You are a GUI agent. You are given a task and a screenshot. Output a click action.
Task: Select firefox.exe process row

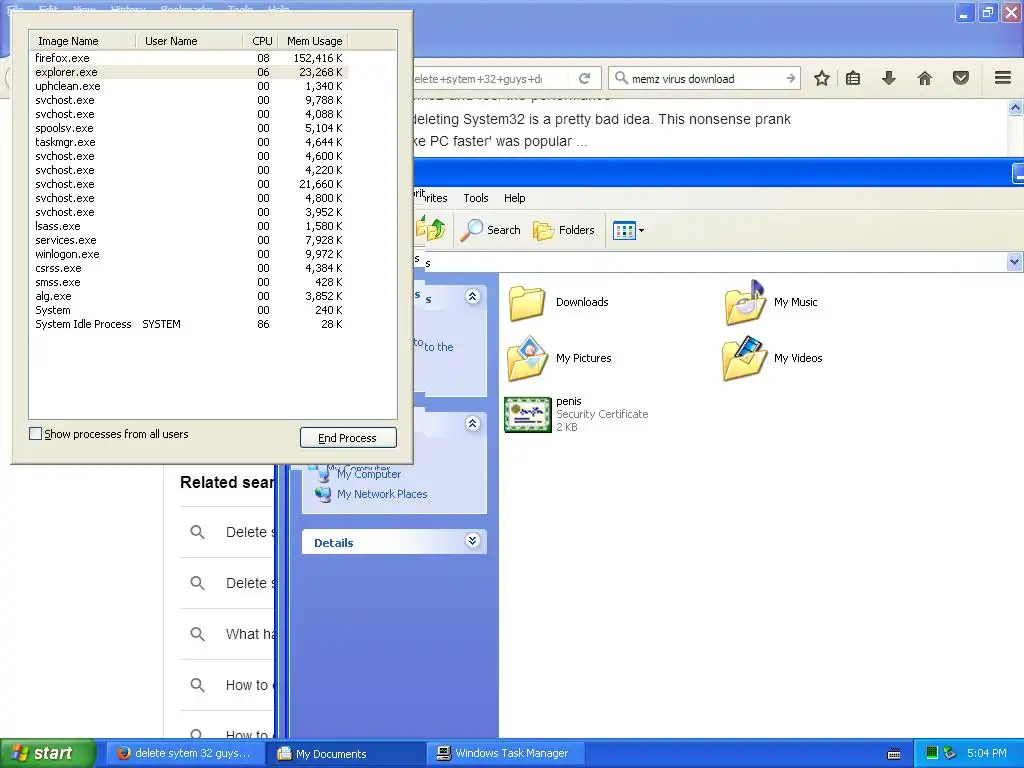[x=189, y=58]
